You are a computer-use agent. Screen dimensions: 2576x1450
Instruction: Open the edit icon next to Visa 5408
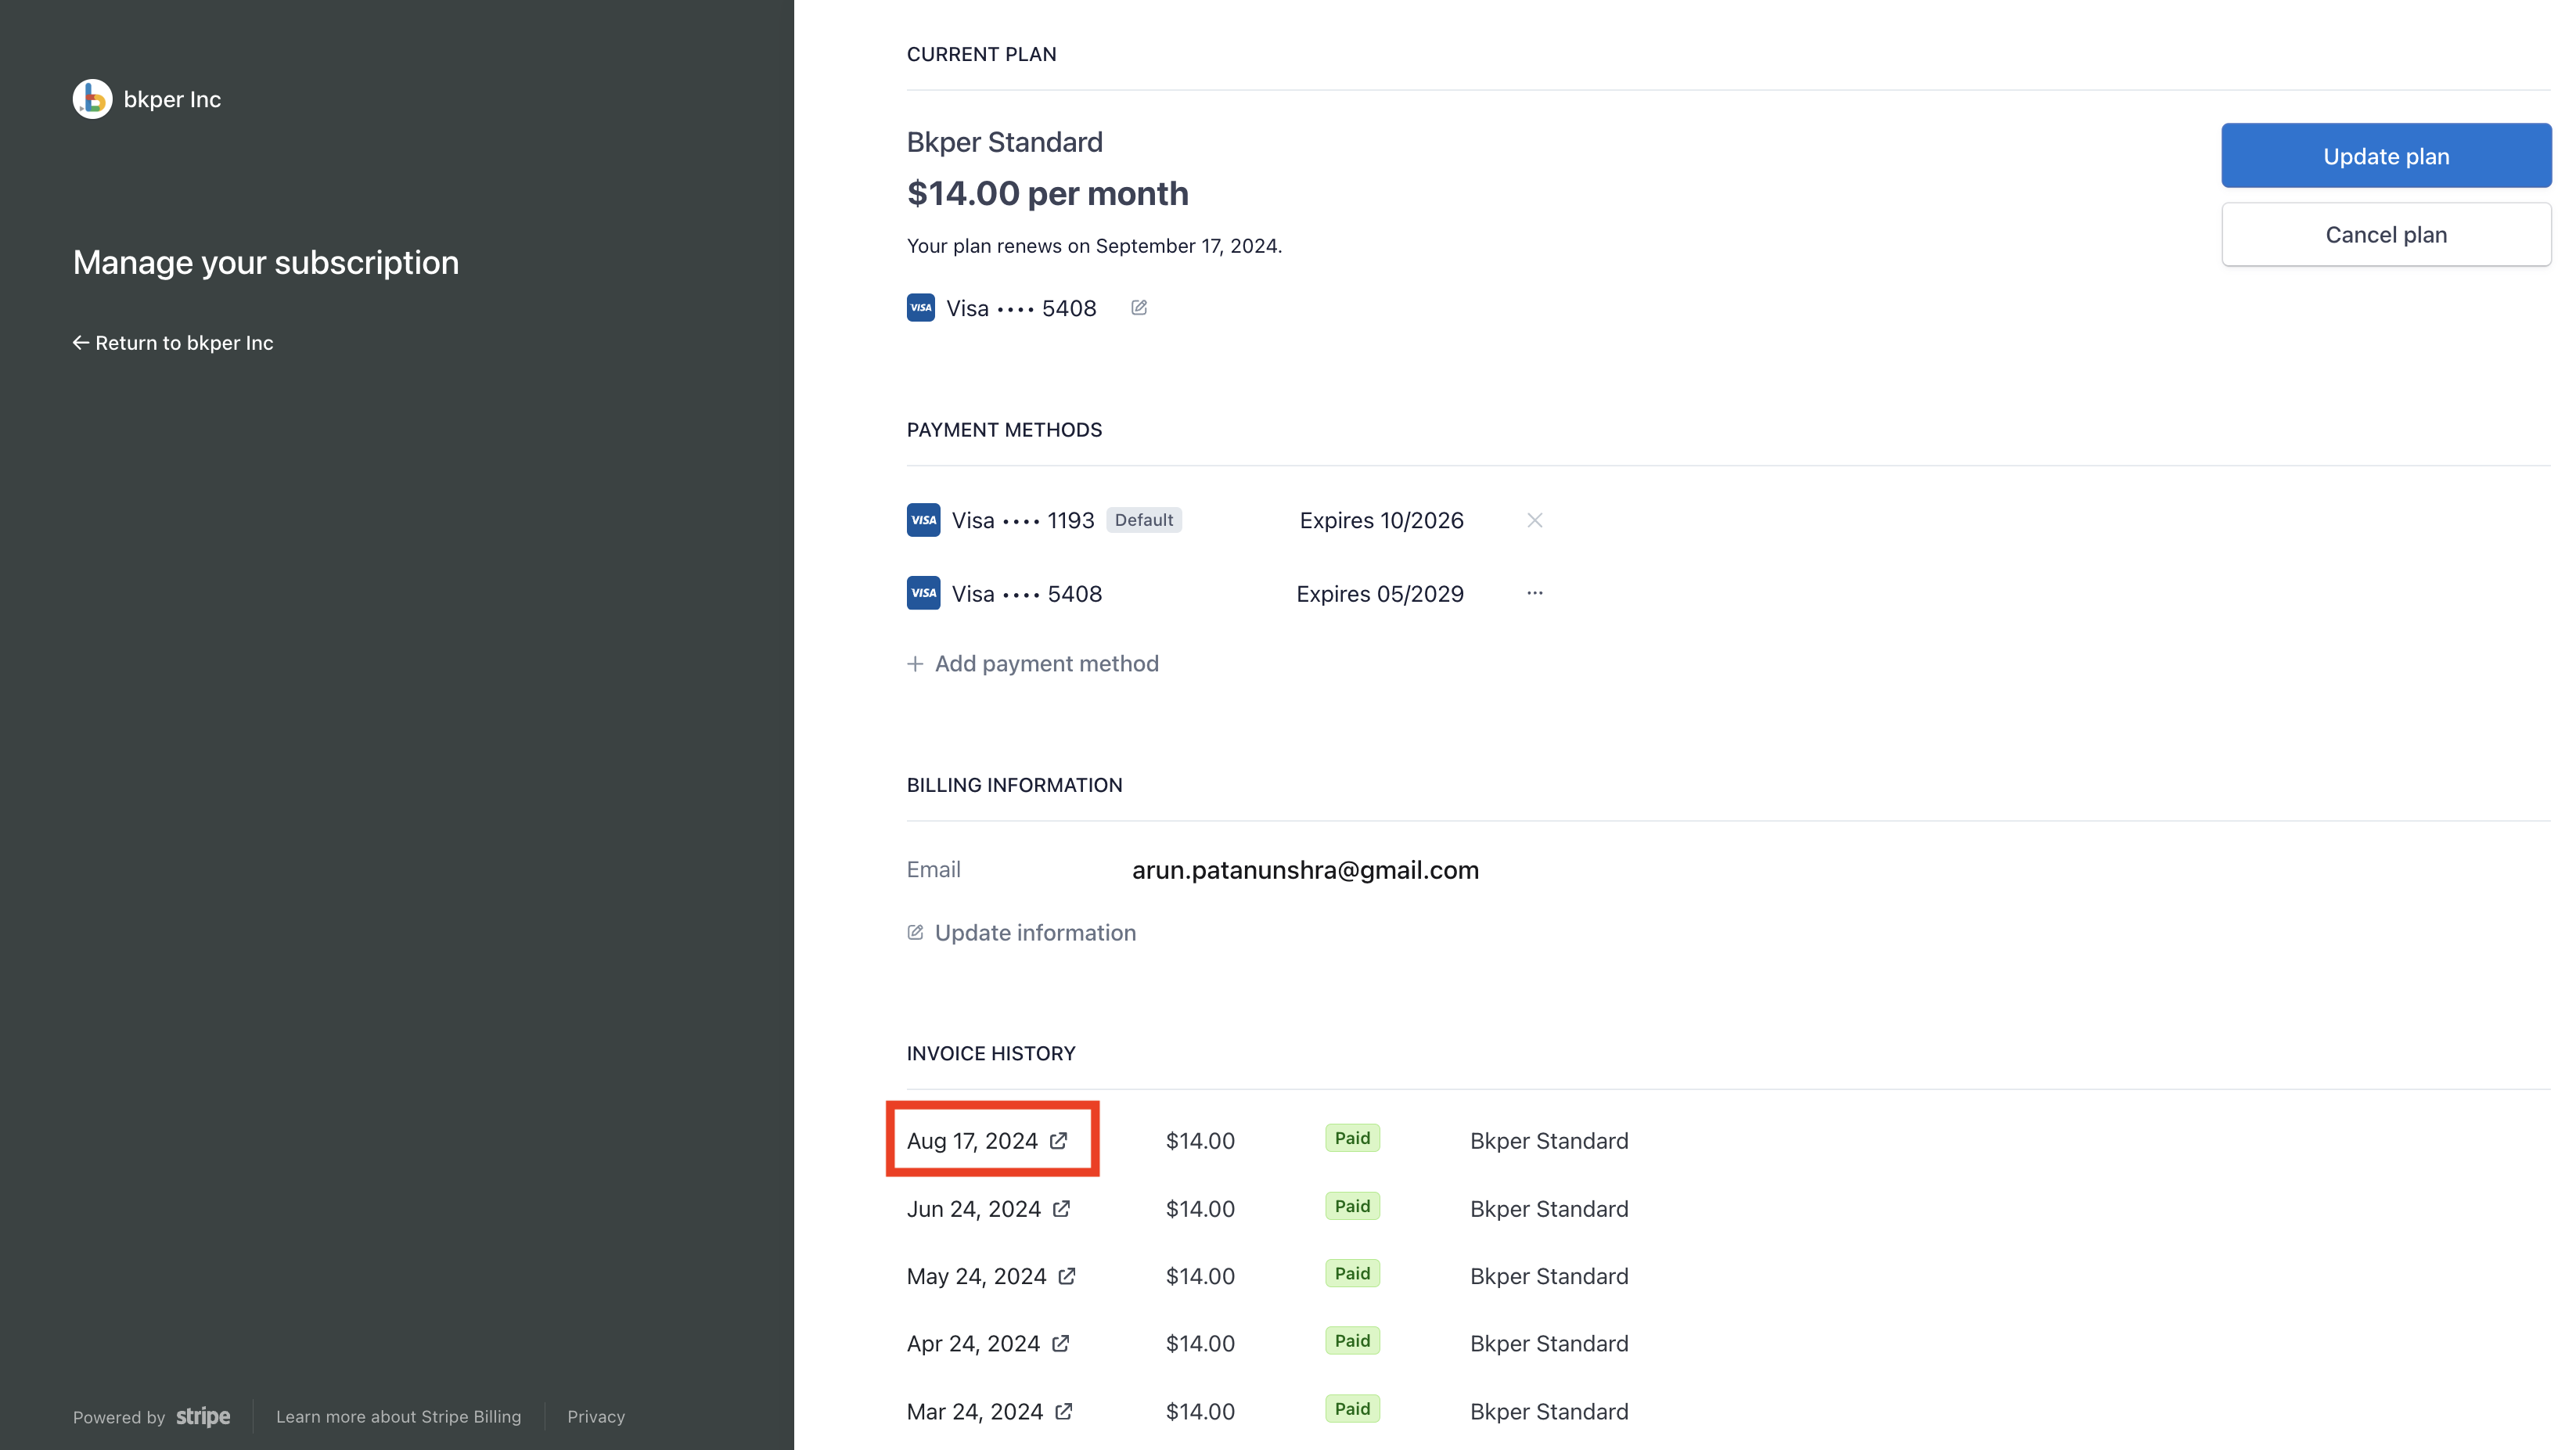1138,308
